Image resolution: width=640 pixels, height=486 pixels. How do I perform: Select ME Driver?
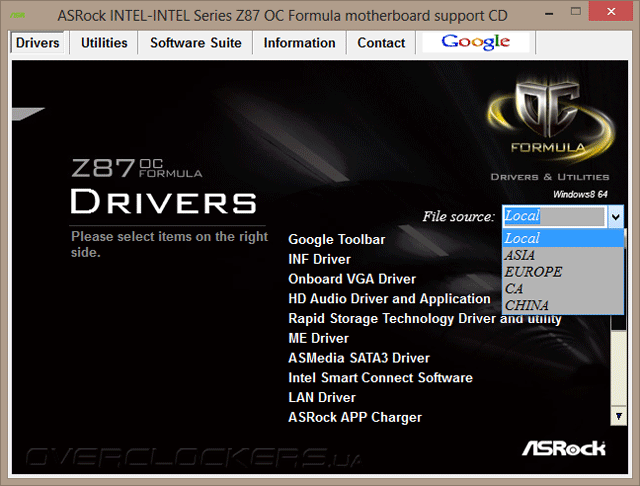[318, 338]
